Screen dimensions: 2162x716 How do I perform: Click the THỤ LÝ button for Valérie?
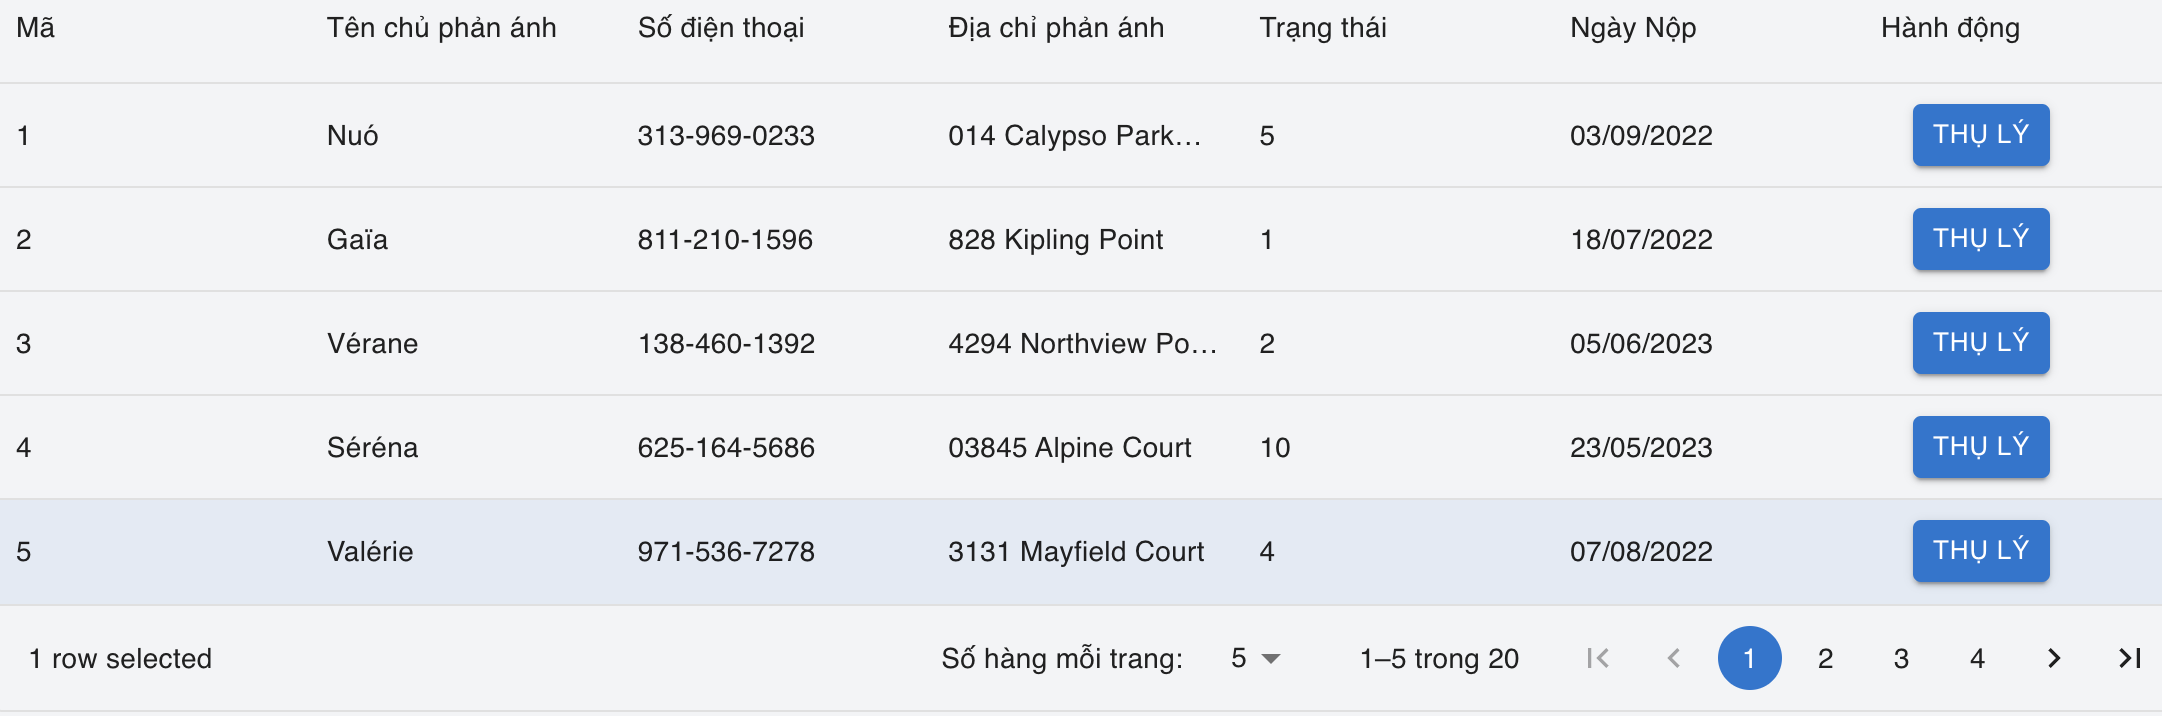pos(1980,550)
